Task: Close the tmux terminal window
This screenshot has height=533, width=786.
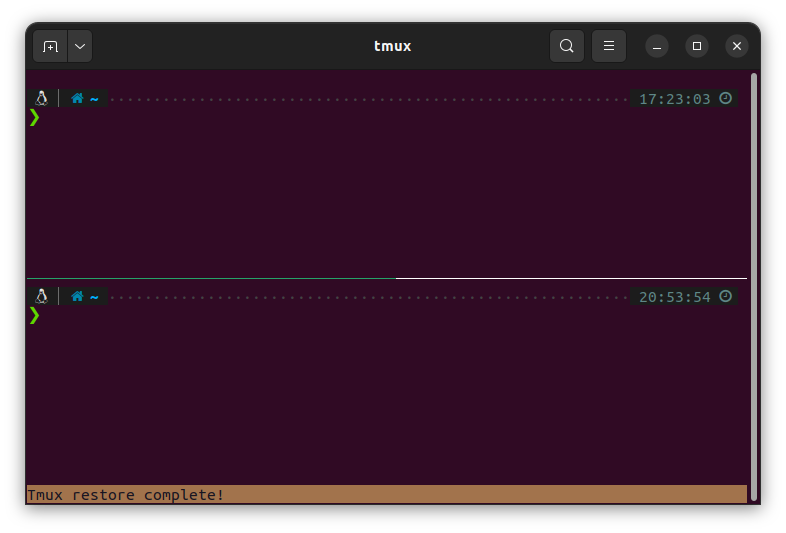Action: pos(737,46)
